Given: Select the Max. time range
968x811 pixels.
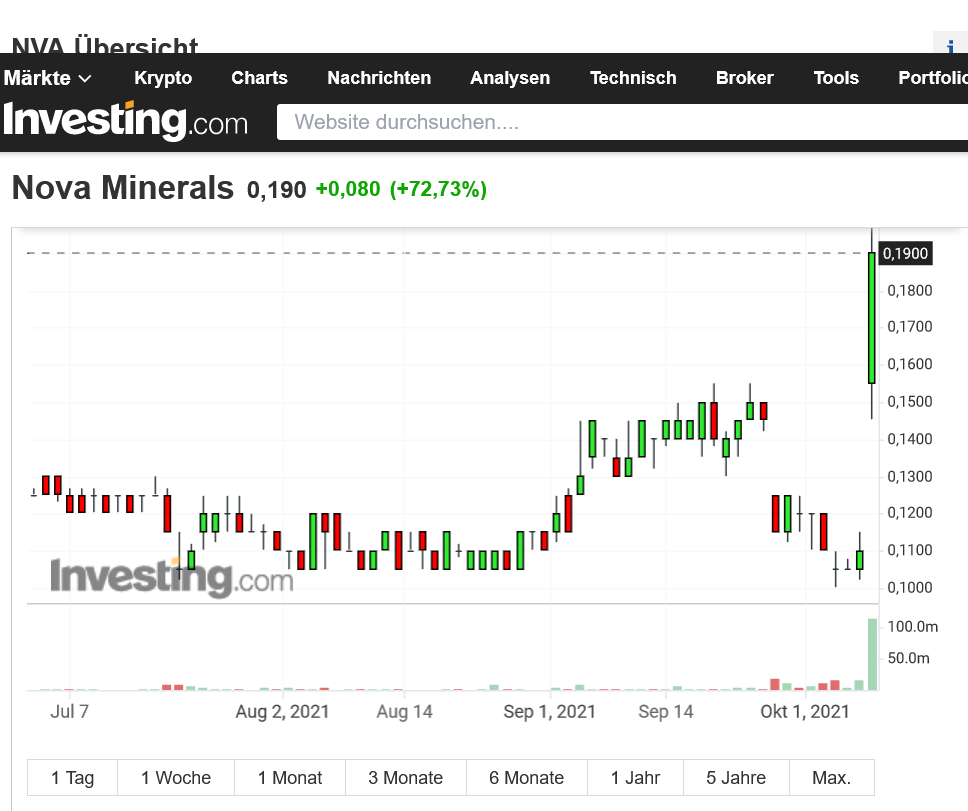Looking at the screenshot, I should click(x=832, y=778).
